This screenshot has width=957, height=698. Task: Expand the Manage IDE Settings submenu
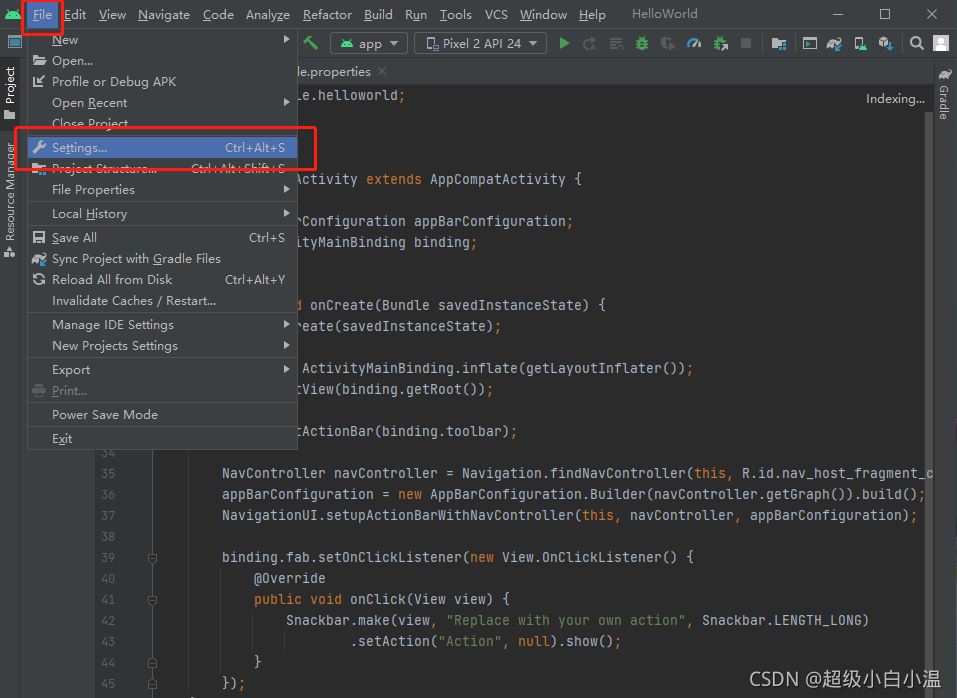click(162, 325)
